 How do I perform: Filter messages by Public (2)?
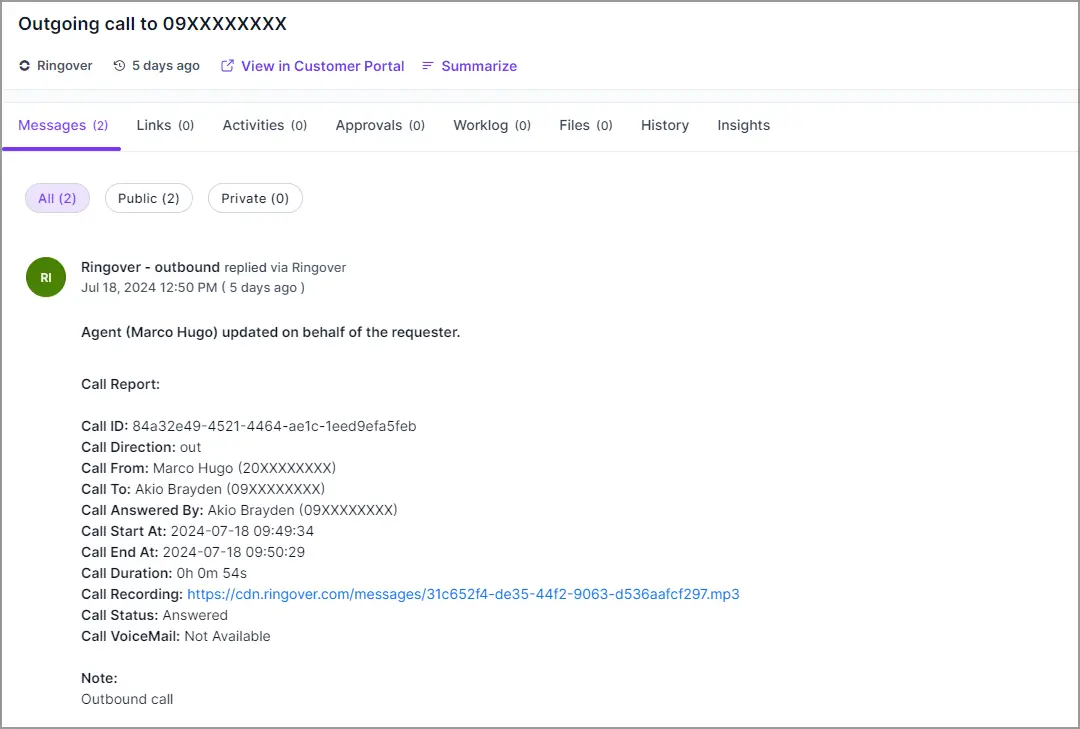click(x=149, y=198)
